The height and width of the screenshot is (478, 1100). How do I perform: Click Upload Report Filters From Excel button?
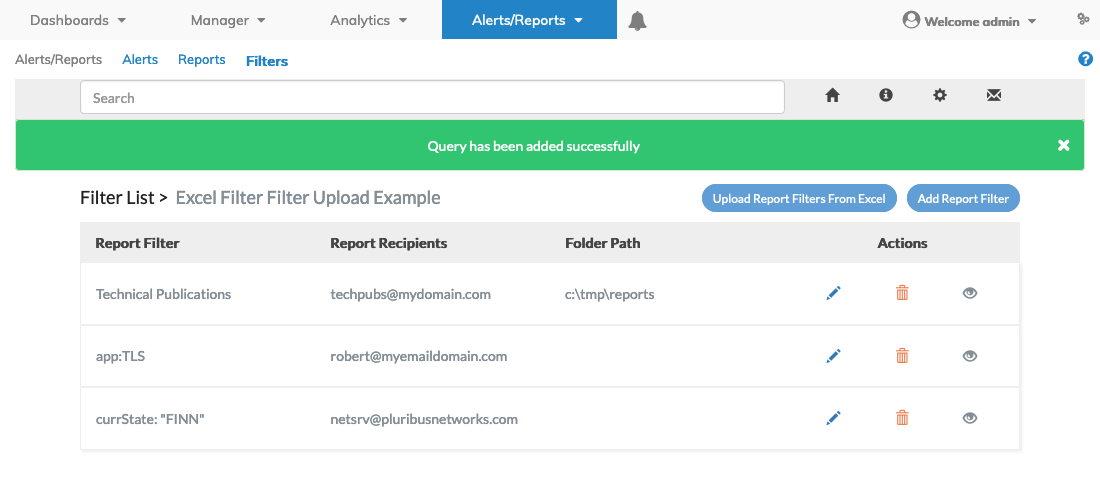pyautogui.click(x=799, y=199)
